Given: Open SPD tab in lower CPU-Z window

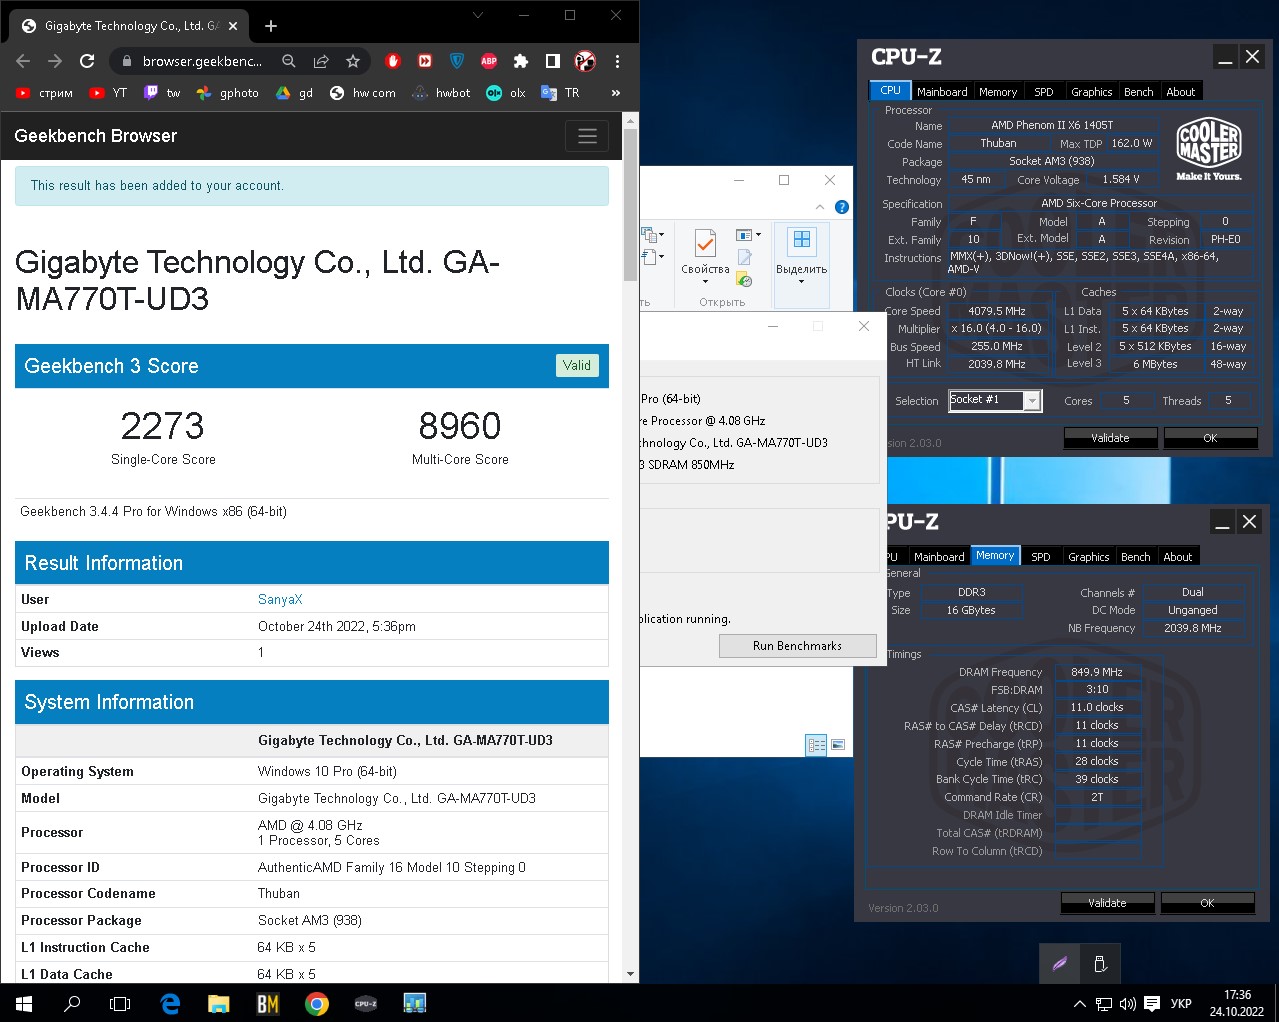Looking at the screenshot, I should pos(1041,557).
